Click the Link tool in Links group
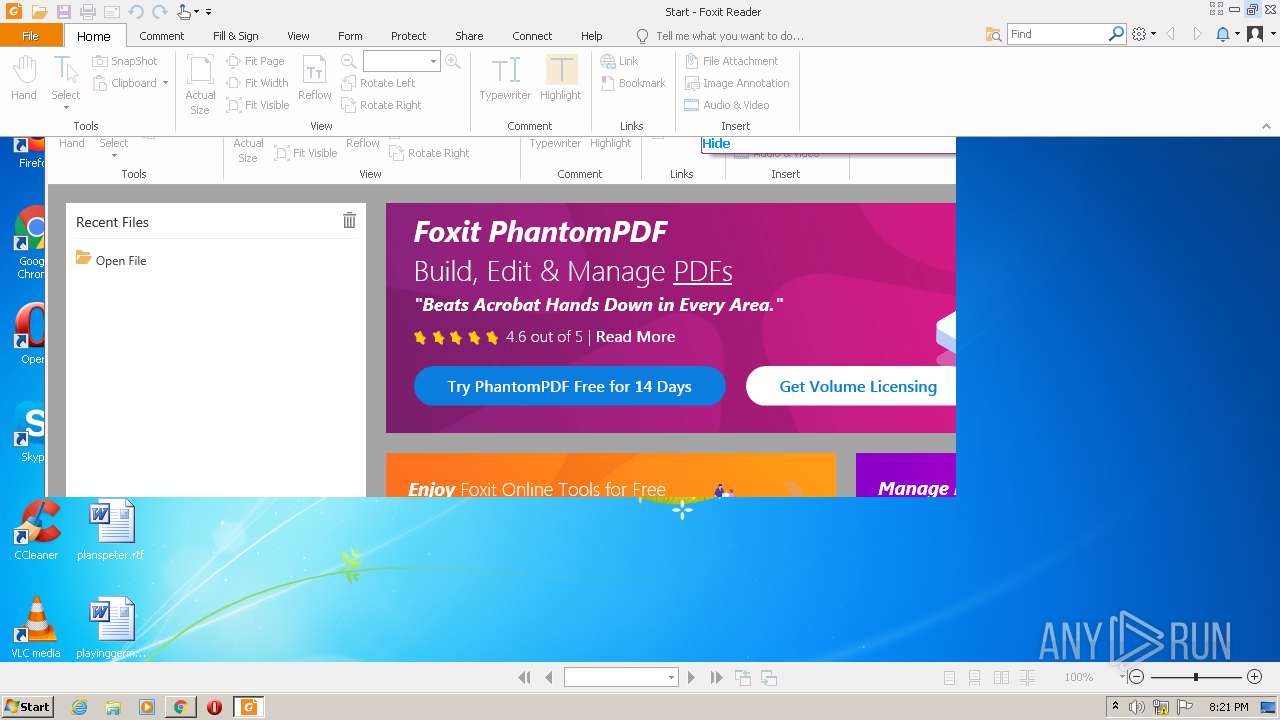Image resolution: width=1280 pixels, height=720 pixels. 619,61
